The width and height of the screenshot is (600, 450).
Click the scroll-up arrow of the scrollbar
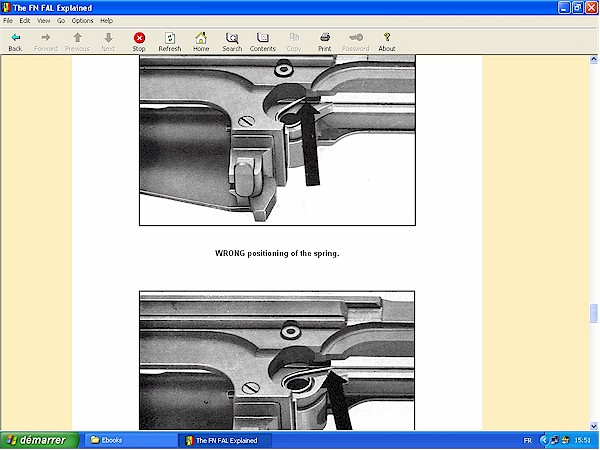[x=593, y=59]
